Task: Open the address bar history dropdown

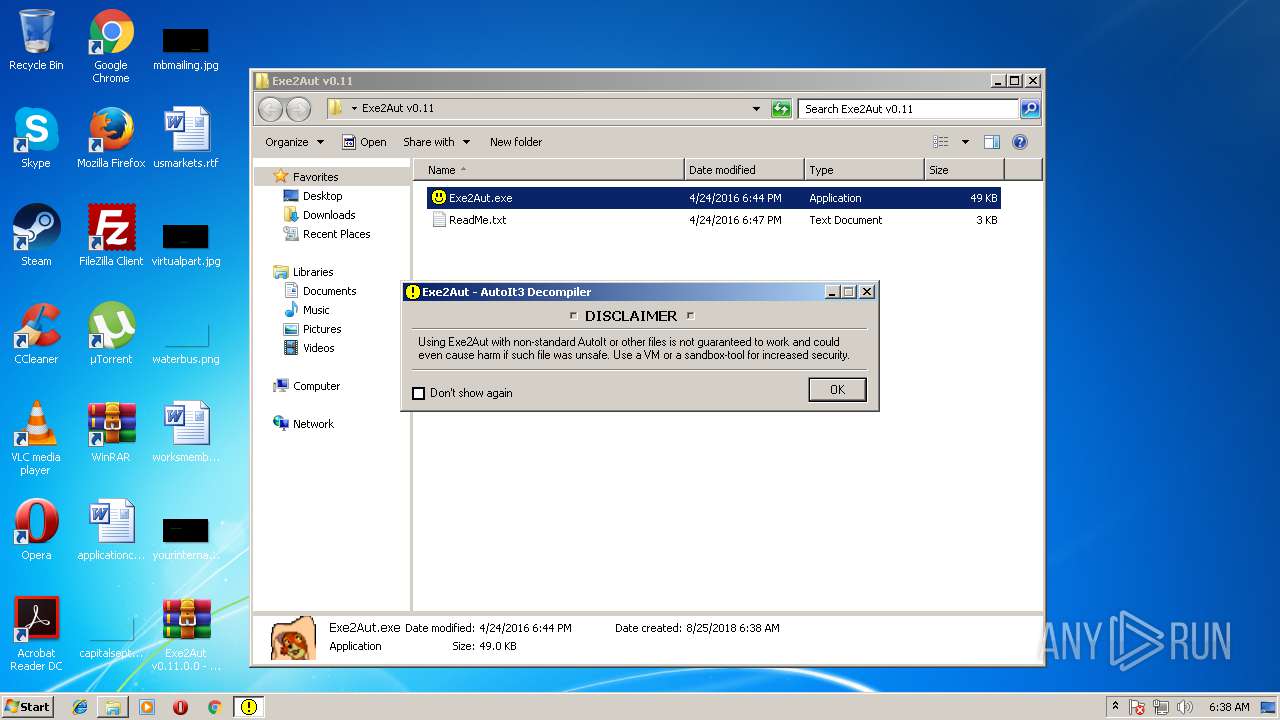Action: click(756, 109)
